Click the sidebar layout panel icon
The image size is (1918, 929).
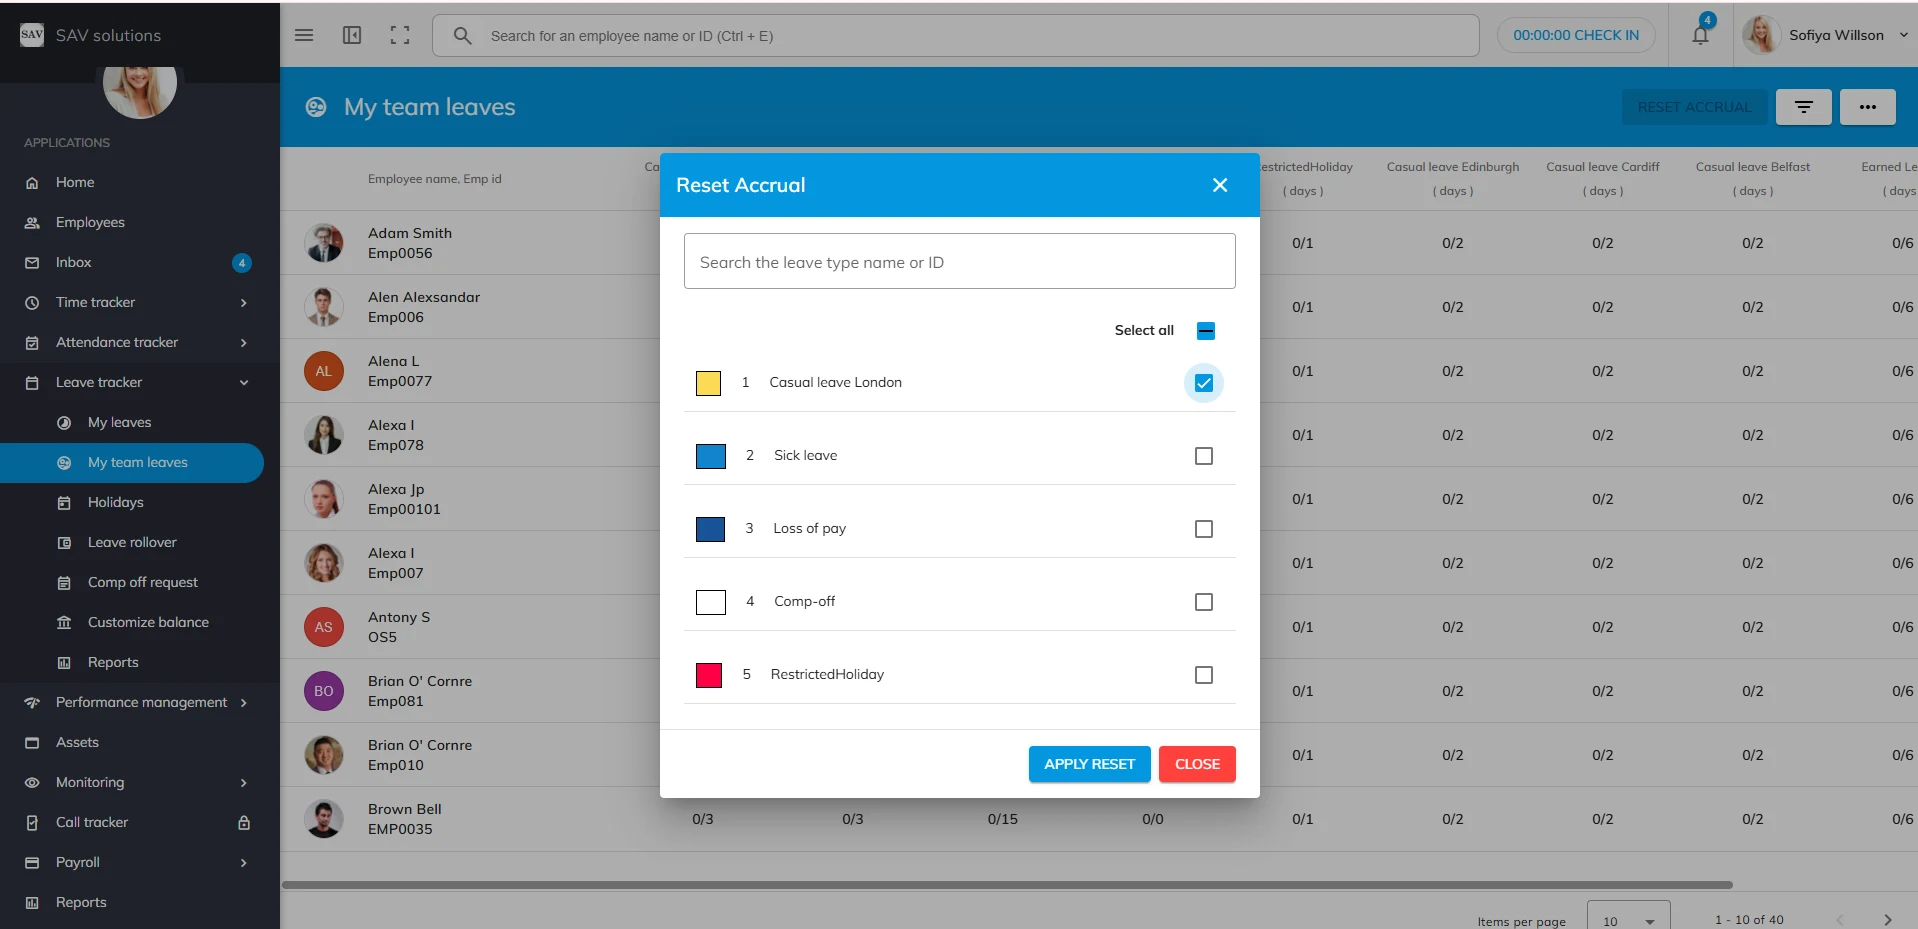pos(352,35)
